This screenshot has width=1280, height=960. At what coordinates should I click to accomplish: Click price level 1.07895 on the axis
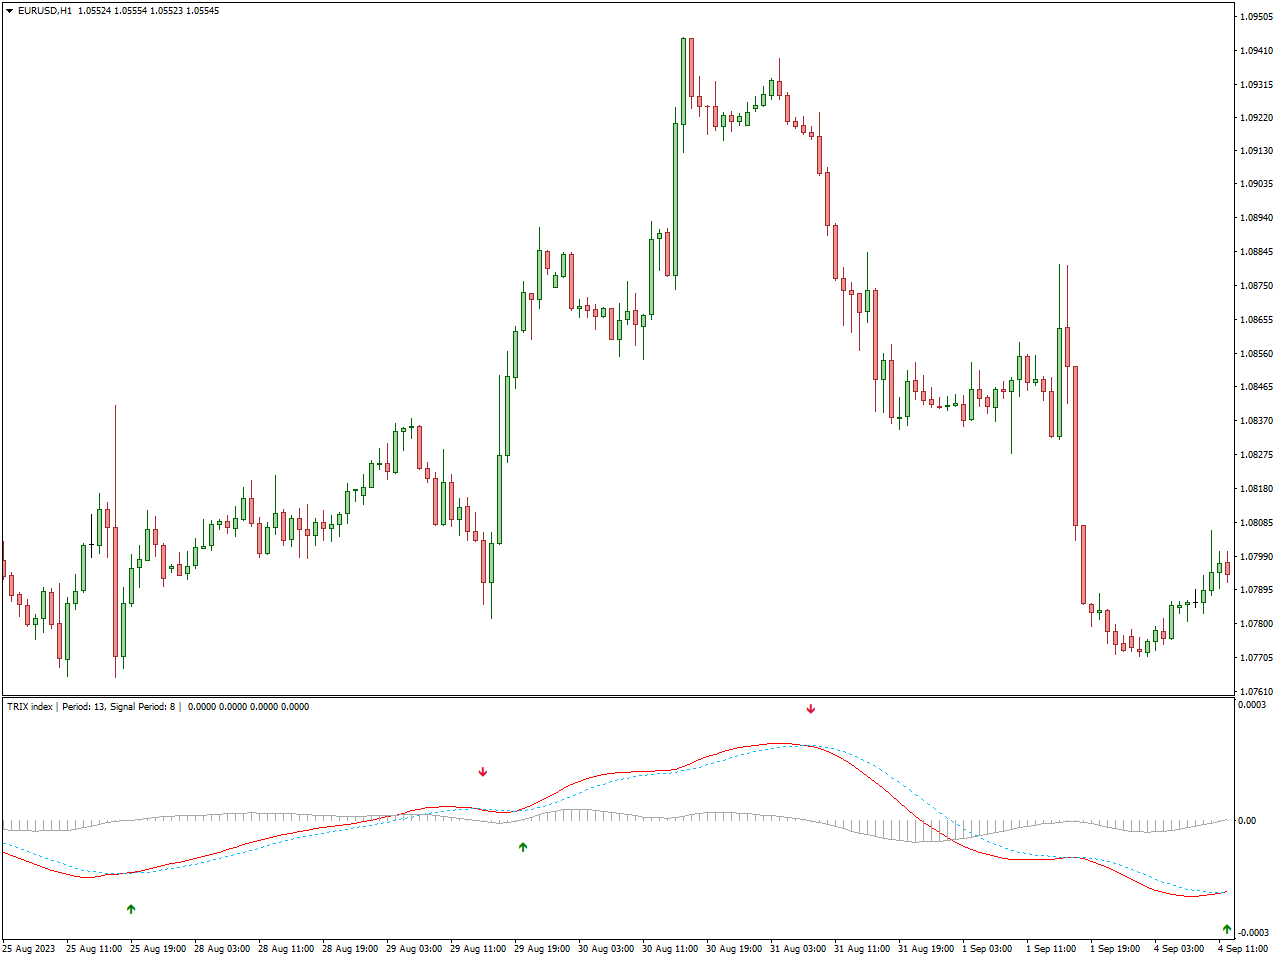pos(1256,590)
